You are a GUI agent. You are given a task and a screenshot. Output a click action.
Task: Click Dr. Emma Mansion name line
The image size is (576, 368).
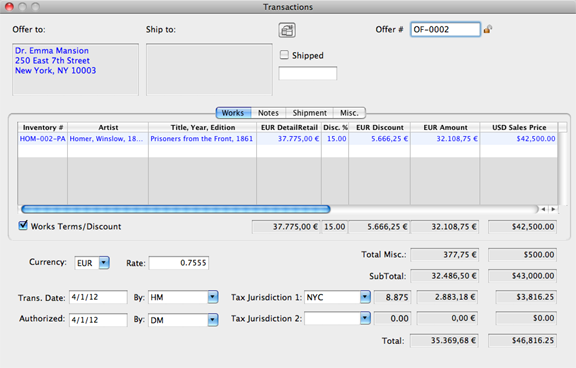[52, 50]
